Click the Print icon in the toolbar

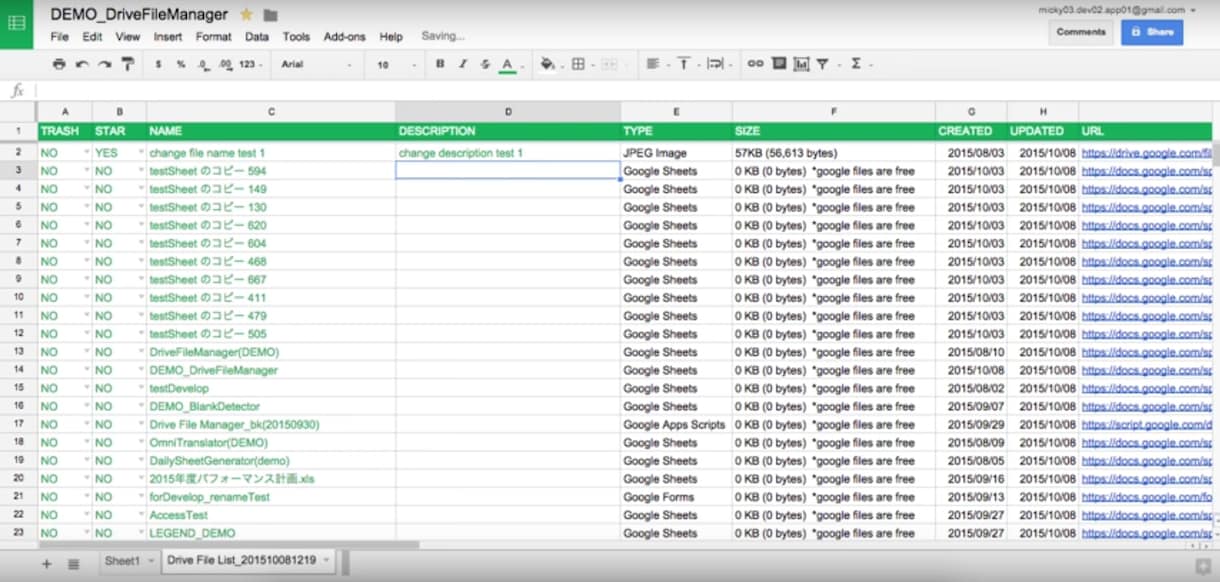point(59,64)
